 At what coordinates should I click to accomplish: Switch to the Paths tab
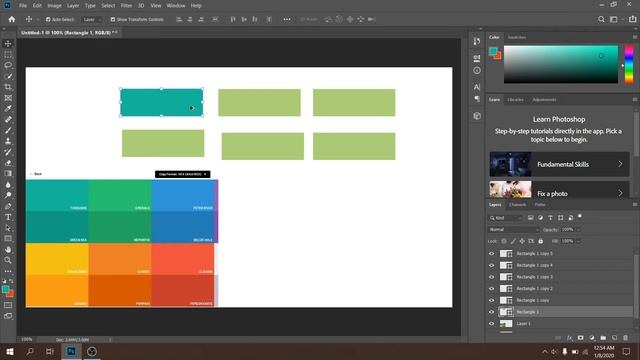pyautogui.click(x=540, y=204)
